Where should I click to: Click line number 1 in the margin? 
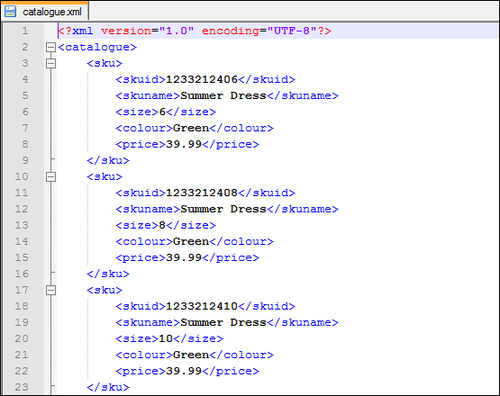coord(25,31)
